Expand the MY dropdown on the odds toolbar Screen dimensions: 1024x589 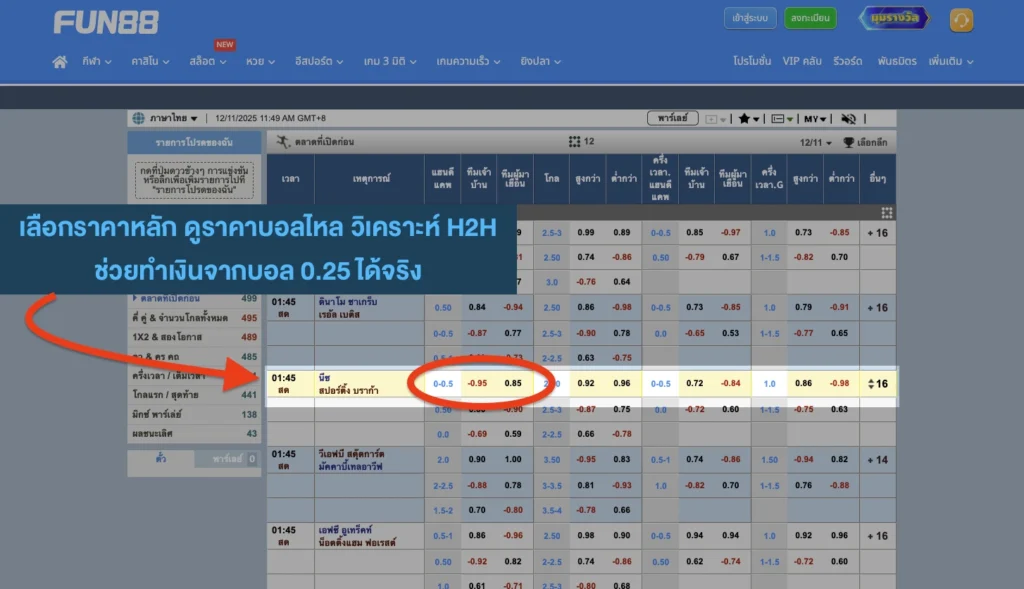pyautogui.click(x=814, y=118)
